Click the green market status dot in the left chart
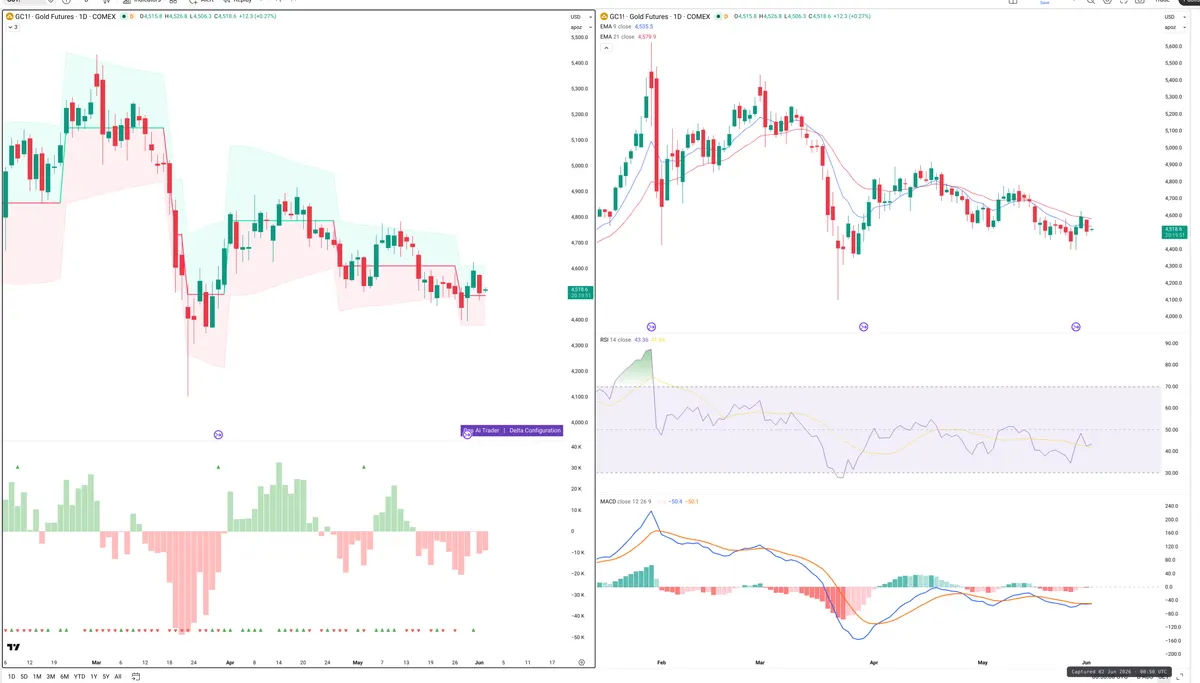 point(125,17)
